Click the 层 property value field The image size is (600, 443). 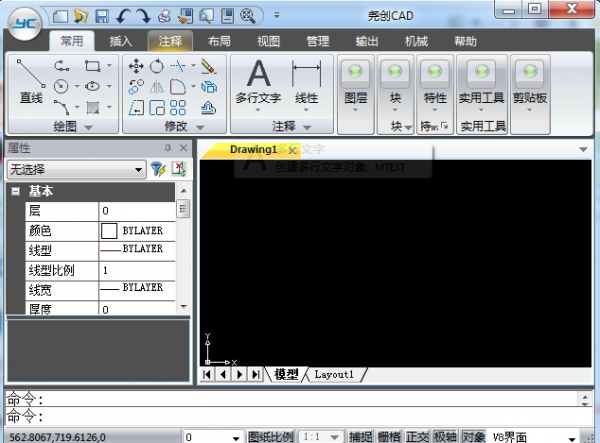[137, 211]
